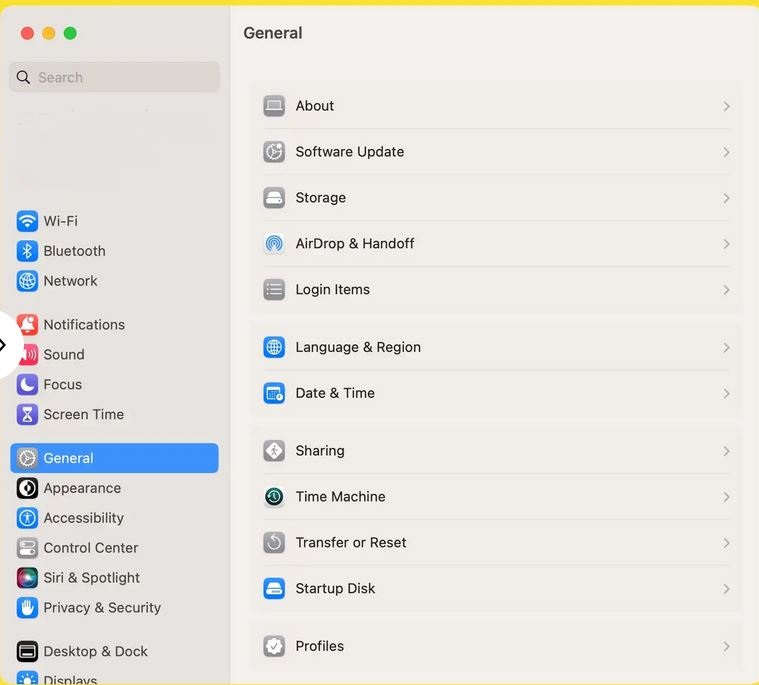Click the Language & Region globe icon
Viewport: 759px width, 685px height.
tap(274, 348)
